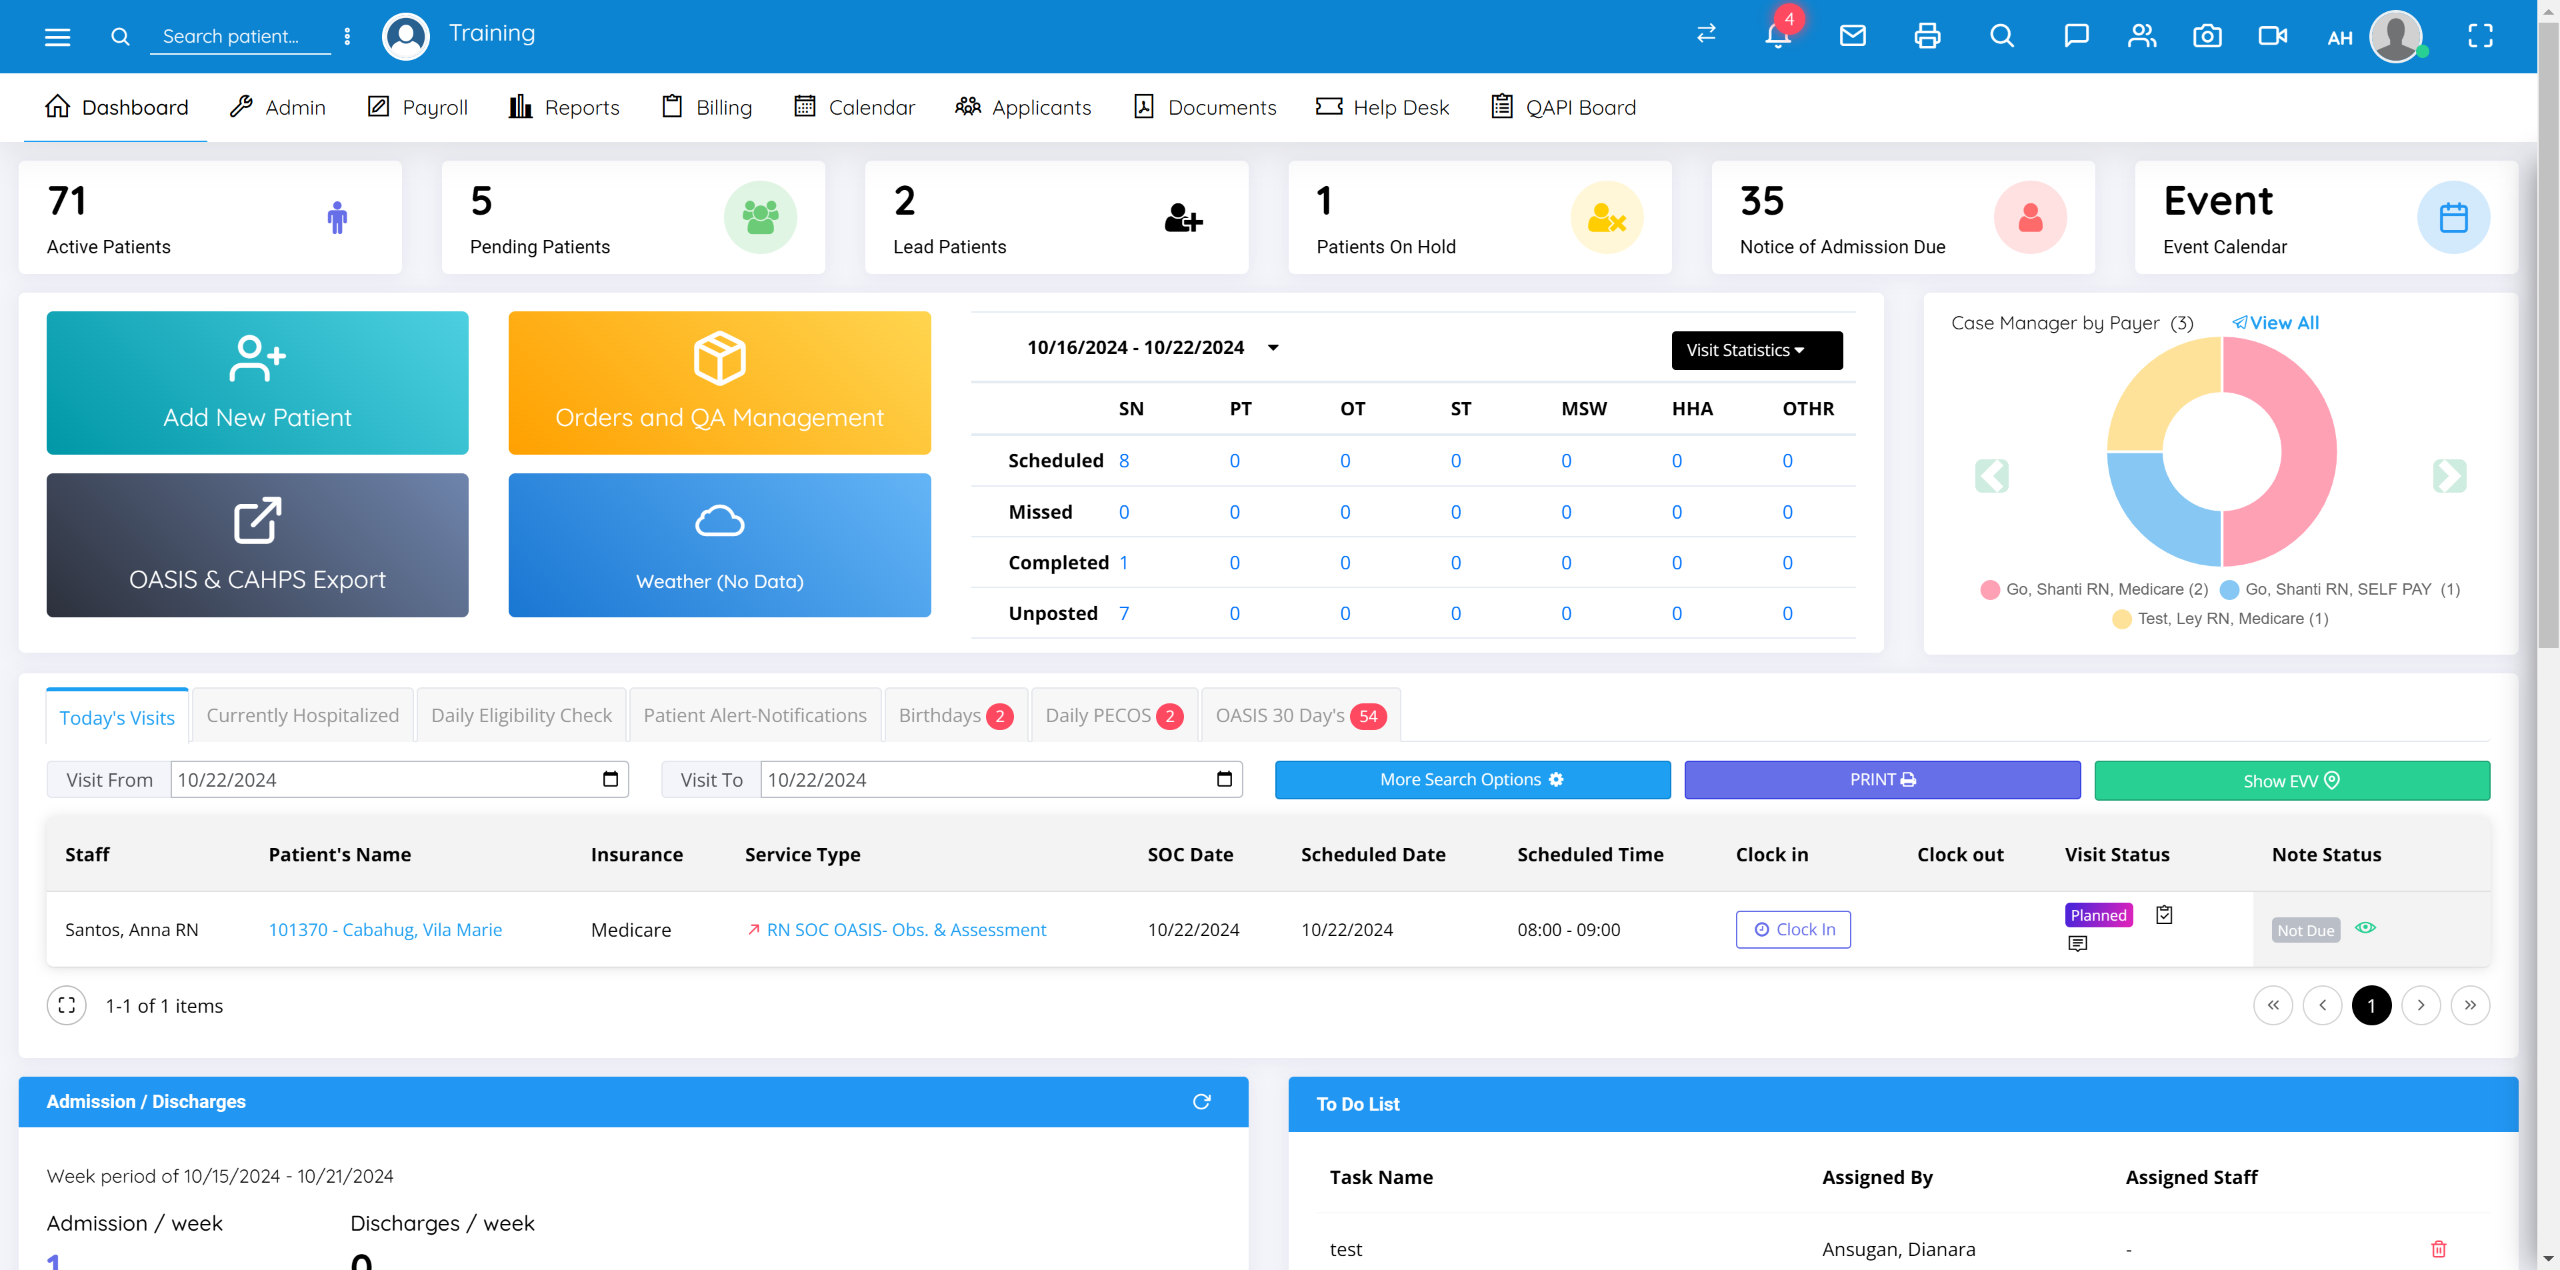Open patient link Cabahug, Vila Marie
This screenshot has height=1270, width=2560.
385,929
